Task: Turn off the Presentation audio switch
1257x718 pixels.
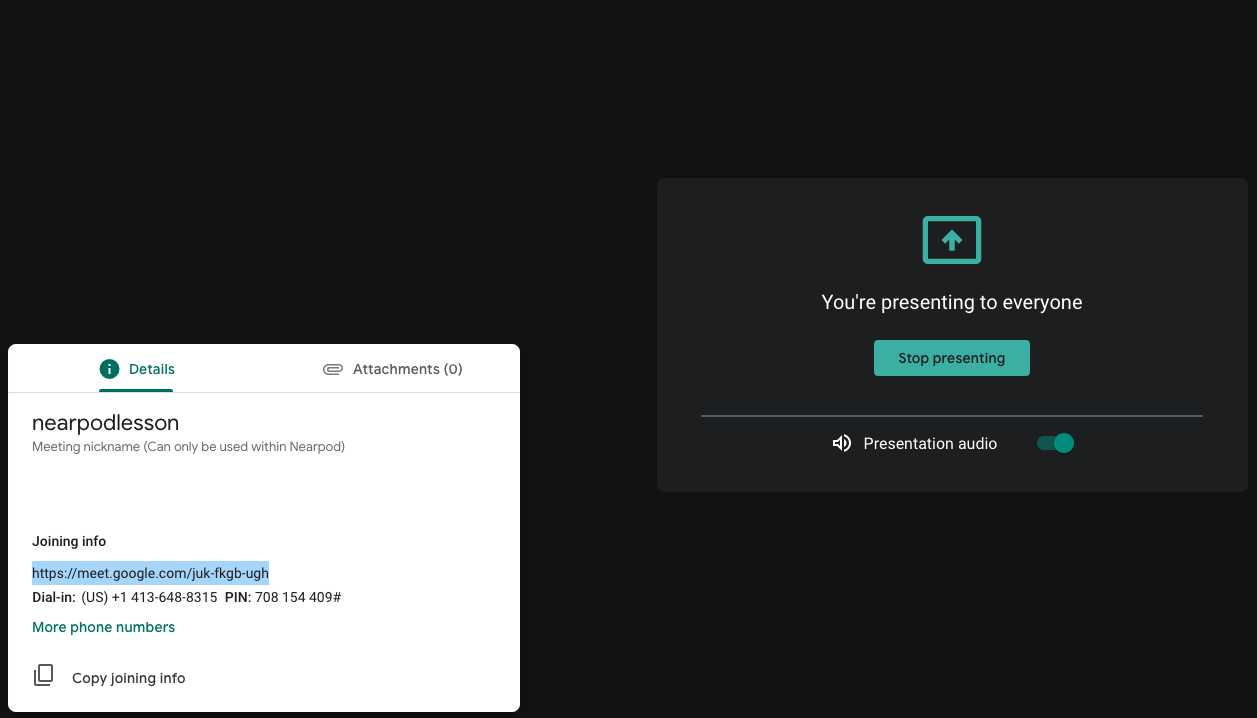Action: pos(1055,443)
